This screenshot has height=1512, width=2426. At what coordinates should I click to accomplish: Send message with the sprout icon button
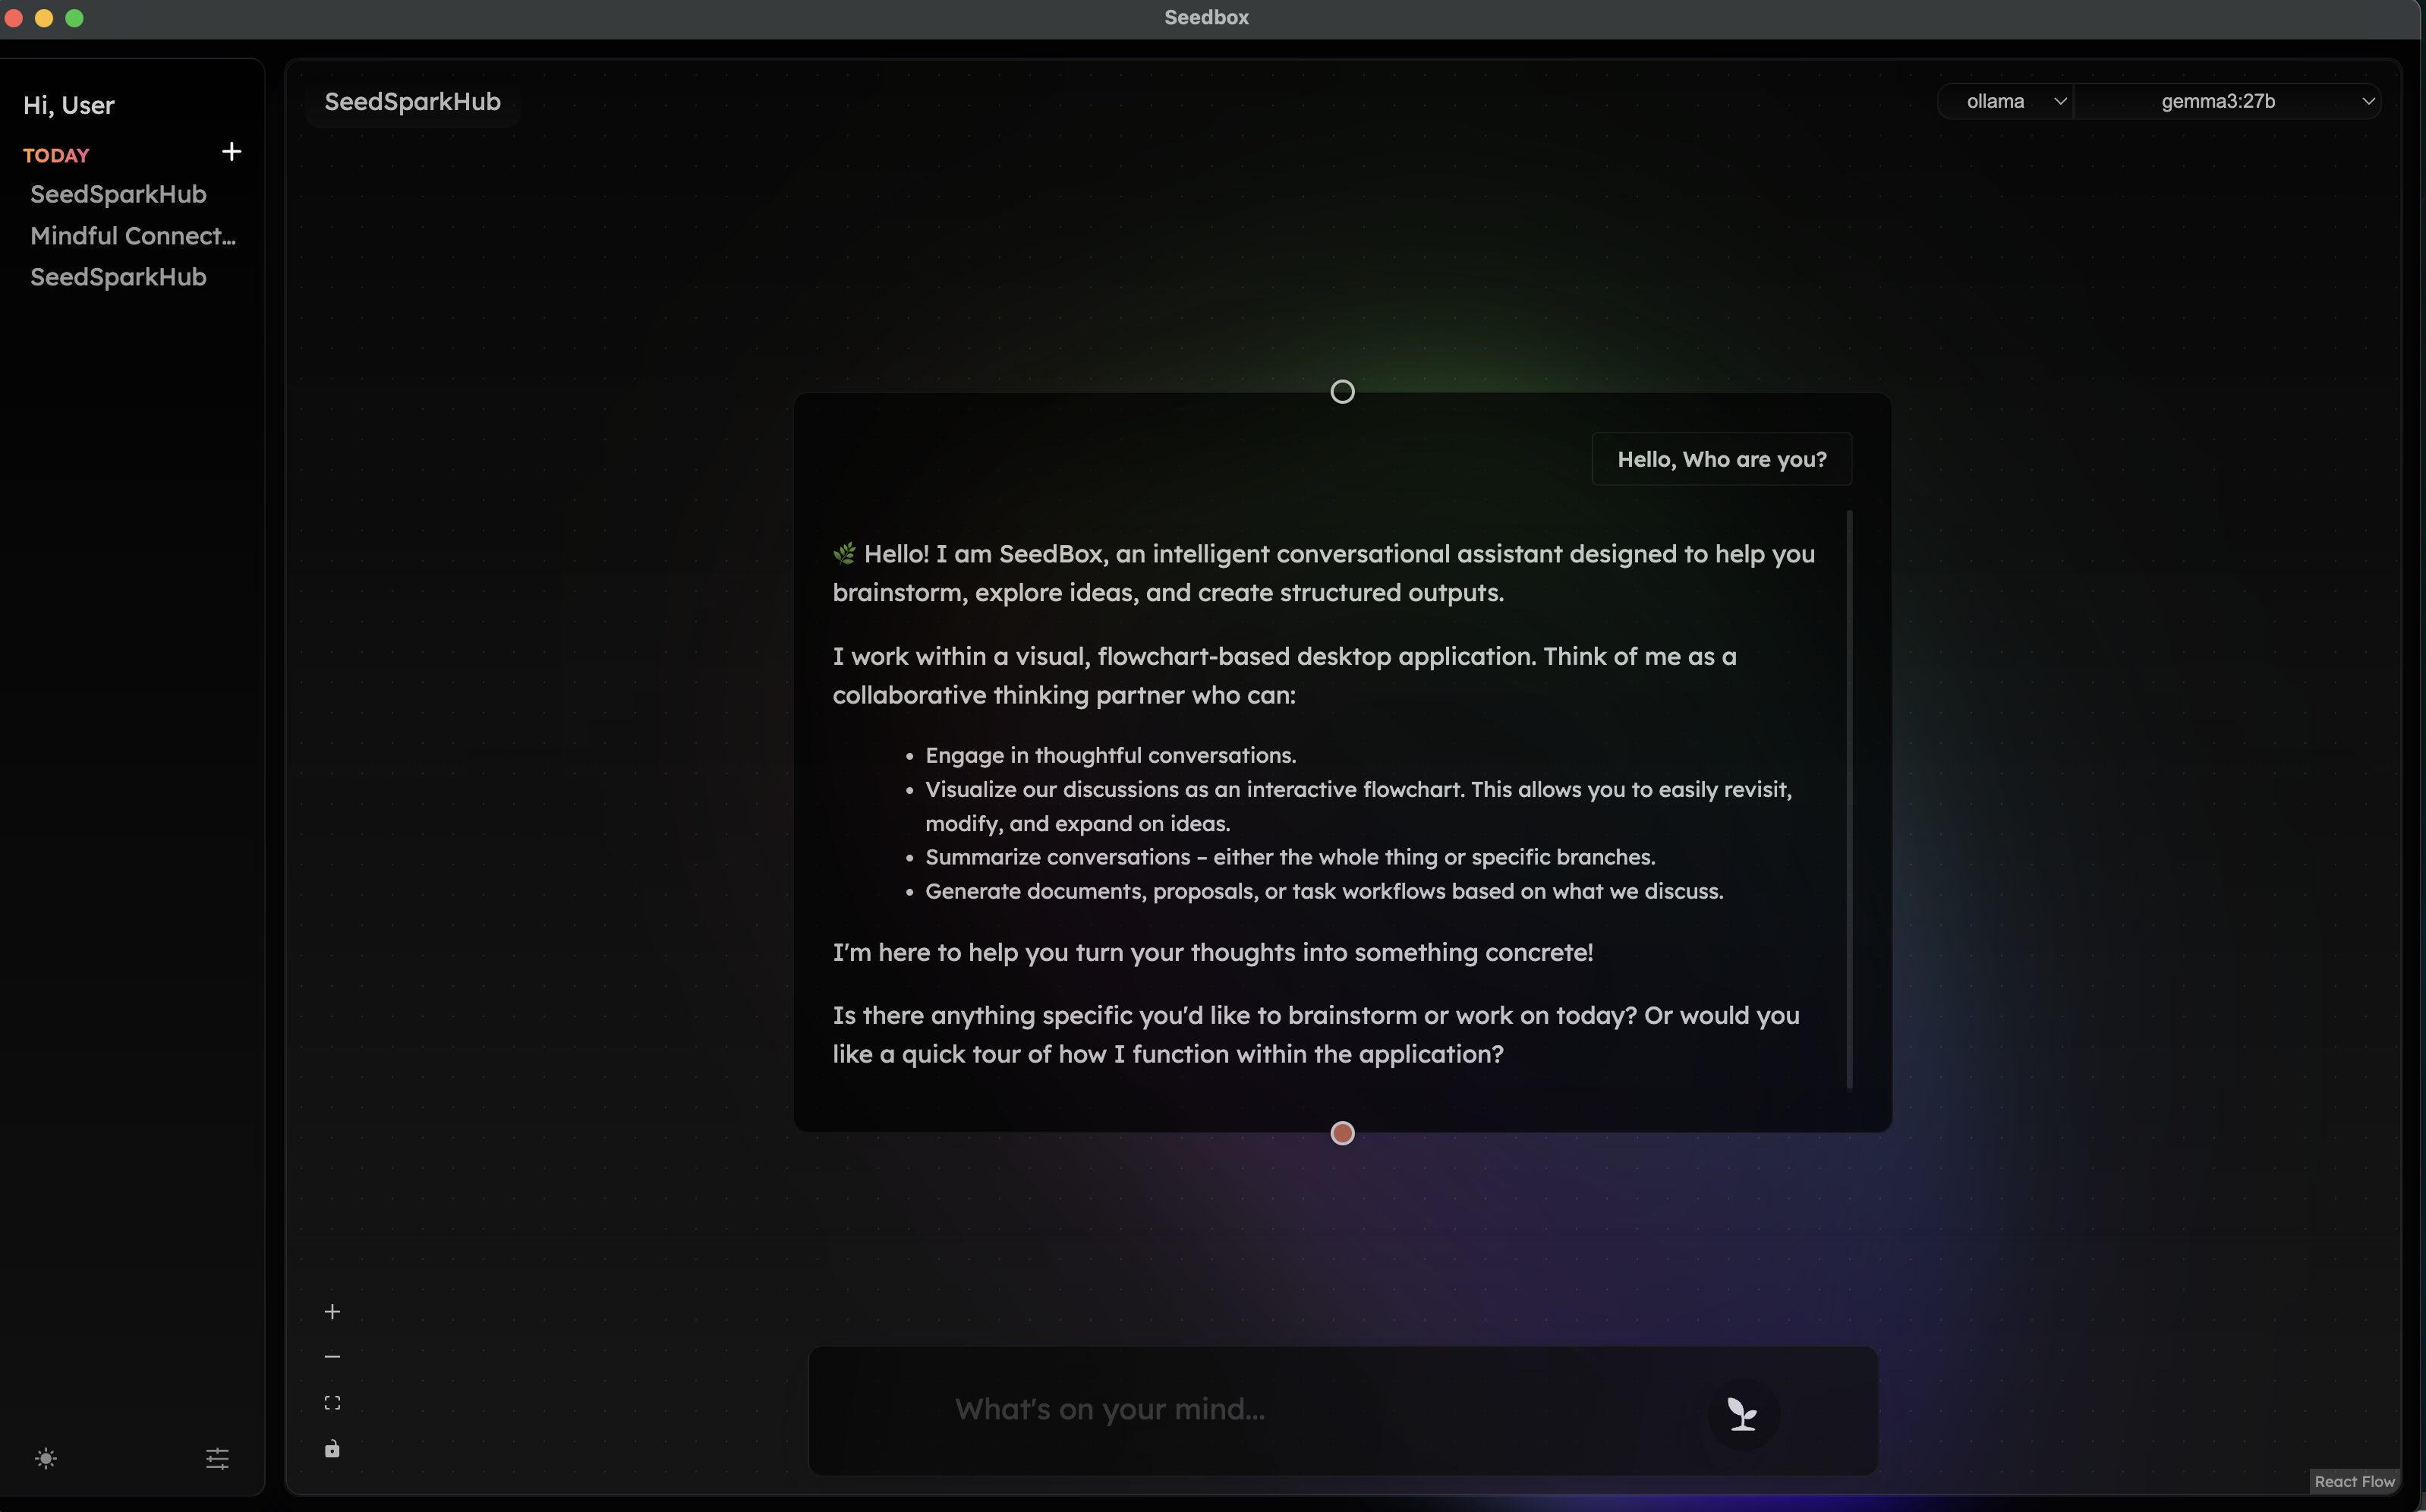pyautogui.click(x=1742, y=1413)
